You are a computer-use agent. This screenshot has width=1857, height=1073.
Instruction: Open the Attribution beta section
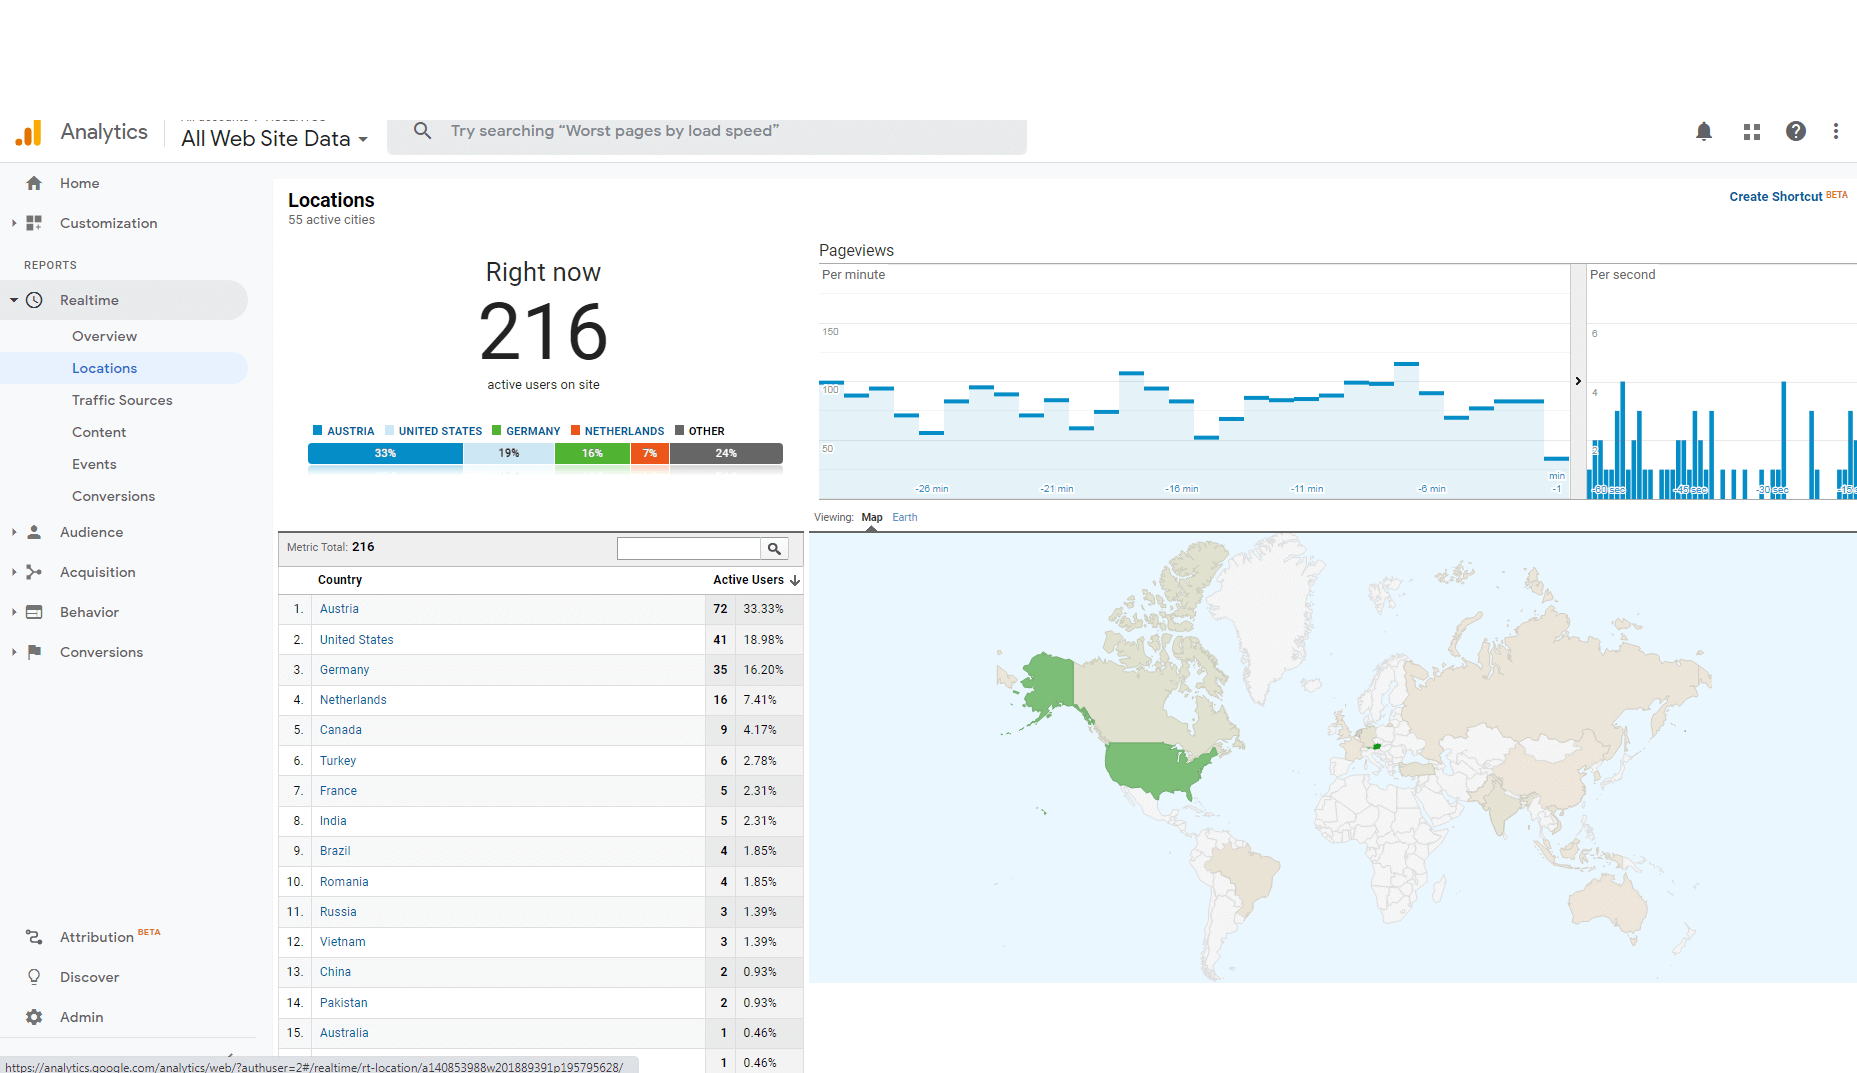[97, 937]
